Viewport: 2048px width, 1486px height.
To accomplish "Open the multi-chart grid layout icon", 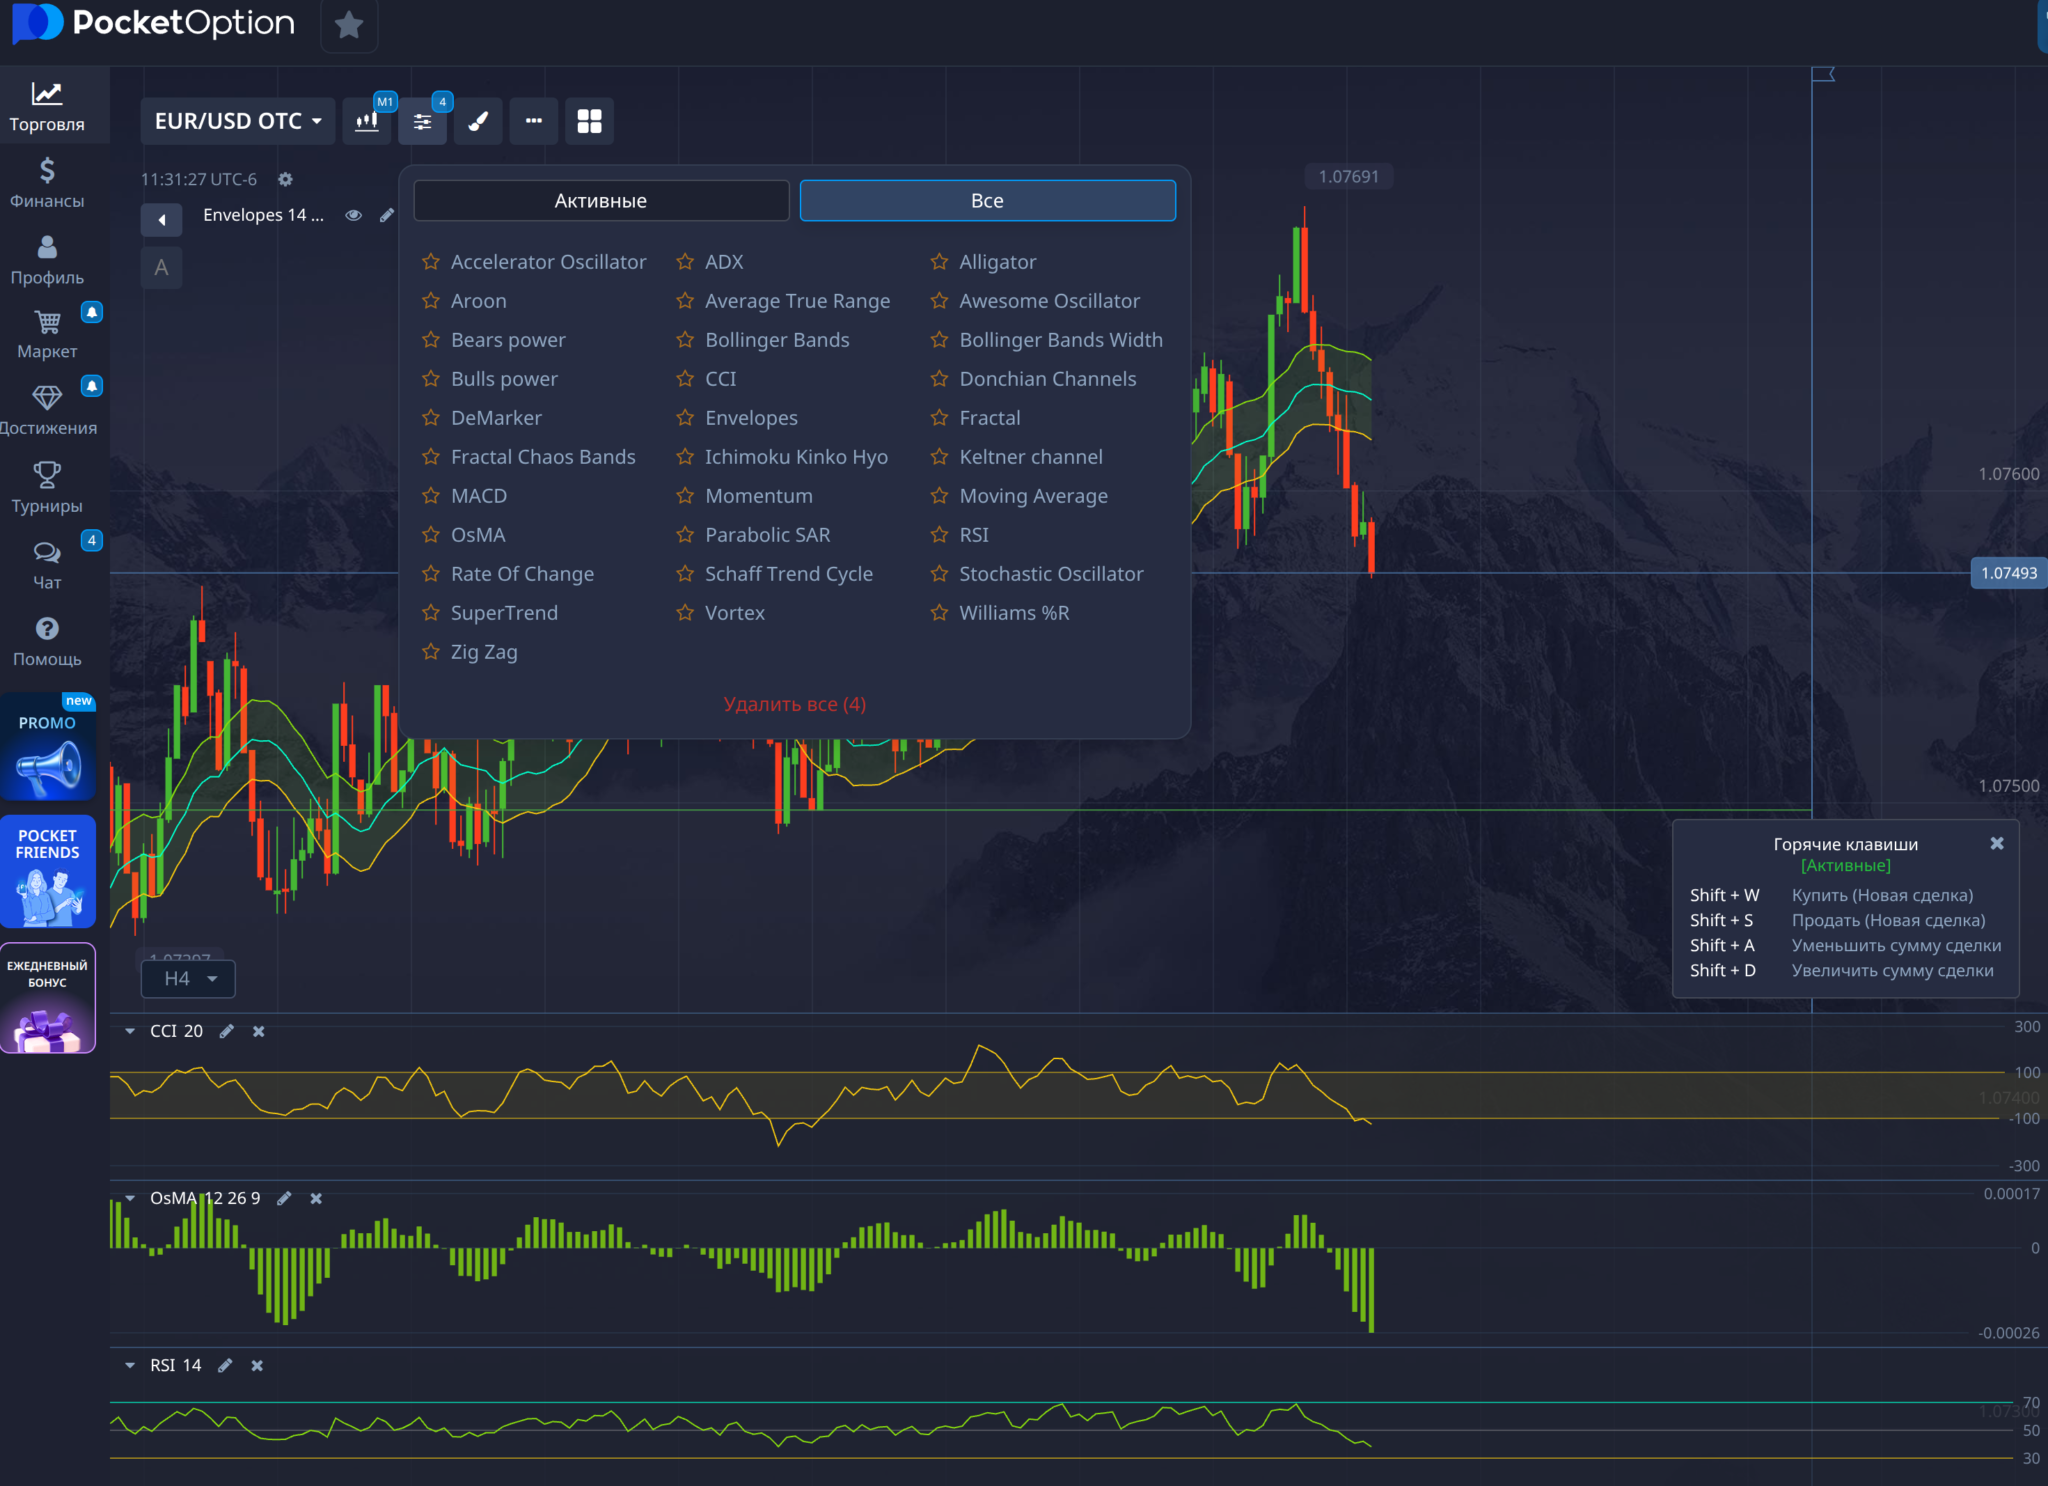I will pyautogui.click(x=589, y=121).
